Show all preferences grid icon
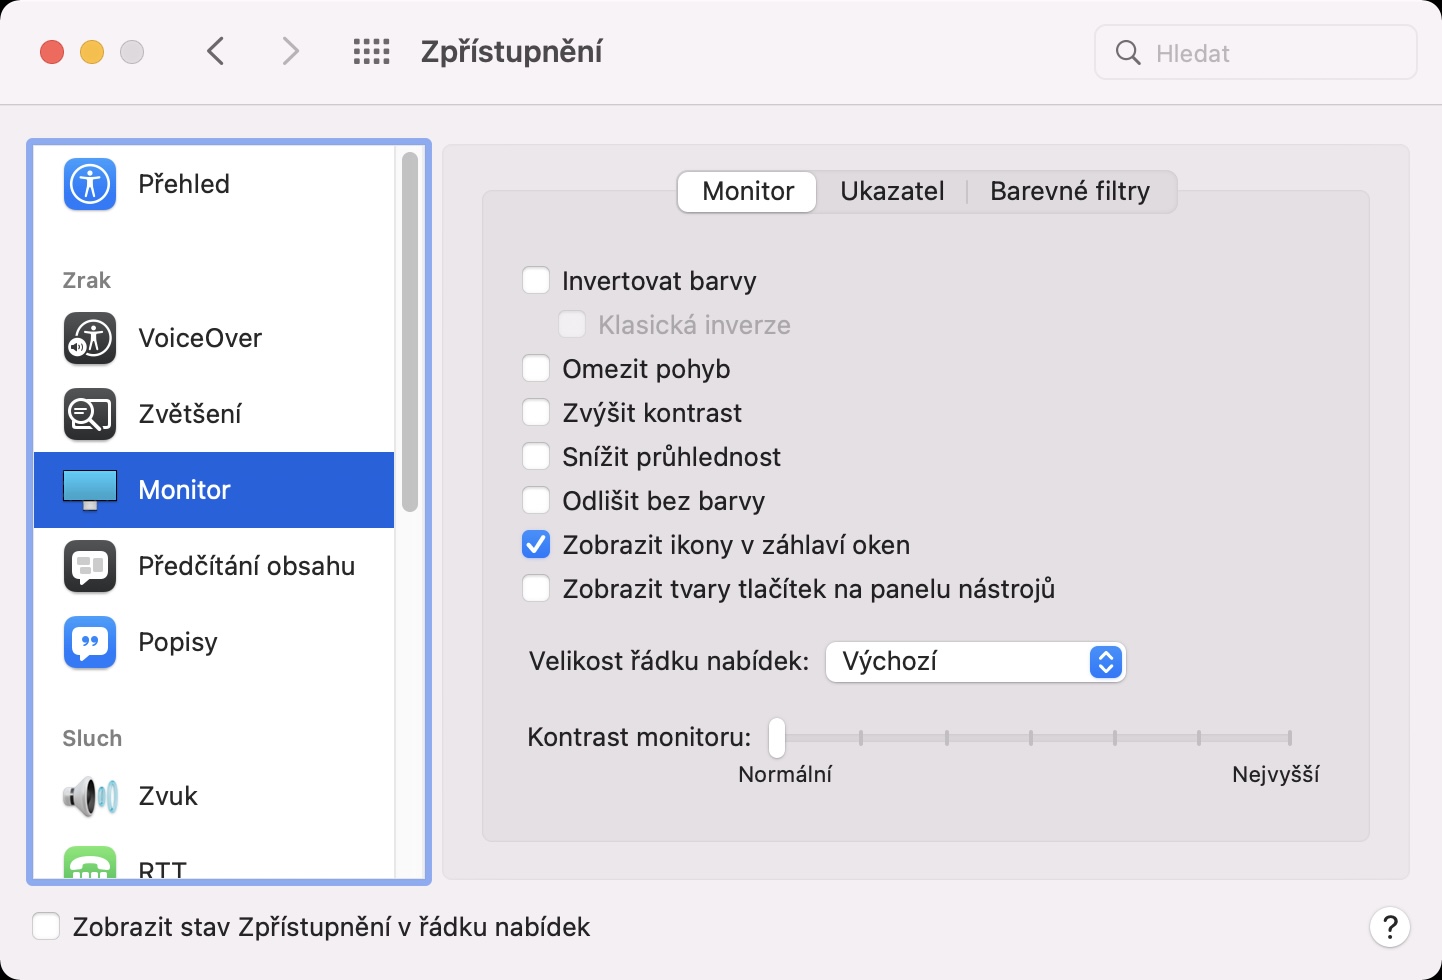Screen dimensions: 1442x980 click(372, 52)
